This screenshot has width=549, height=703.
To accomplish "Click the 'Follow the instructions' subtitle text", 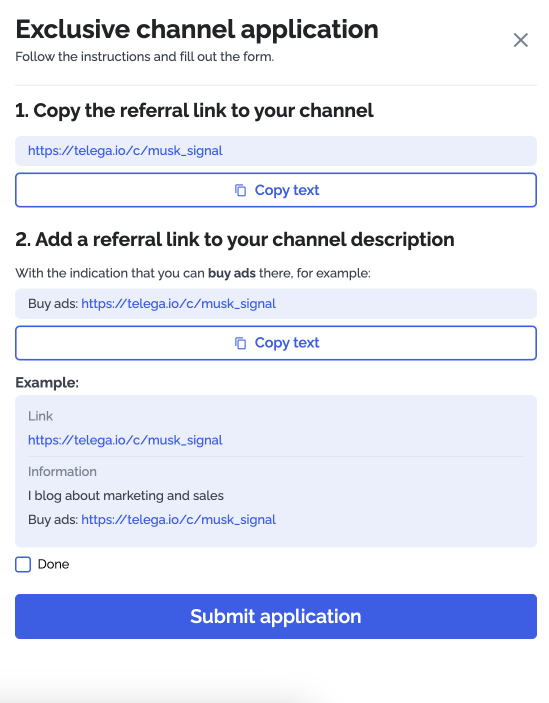I will 144,57.
